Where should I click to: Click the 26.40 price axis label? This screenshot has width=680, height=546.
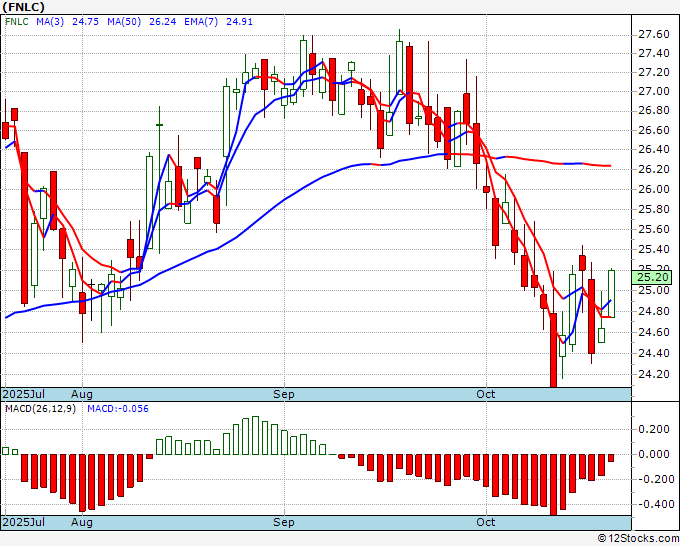point(654,149)
